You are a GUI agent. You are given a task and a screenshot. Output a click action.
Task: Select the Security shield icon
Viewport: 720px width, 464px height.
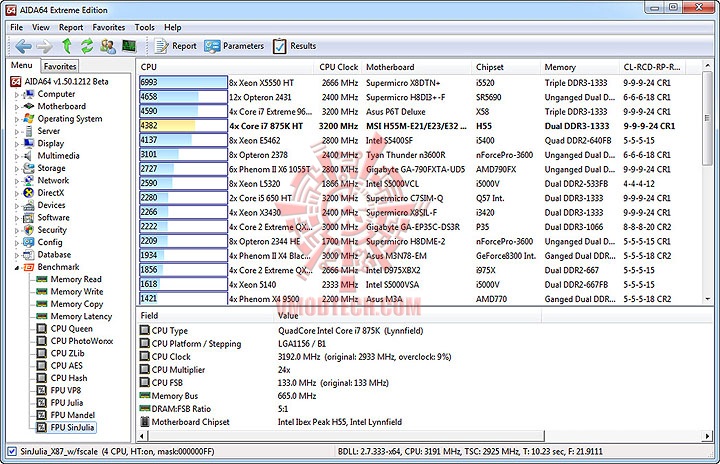tap(28, 230)
